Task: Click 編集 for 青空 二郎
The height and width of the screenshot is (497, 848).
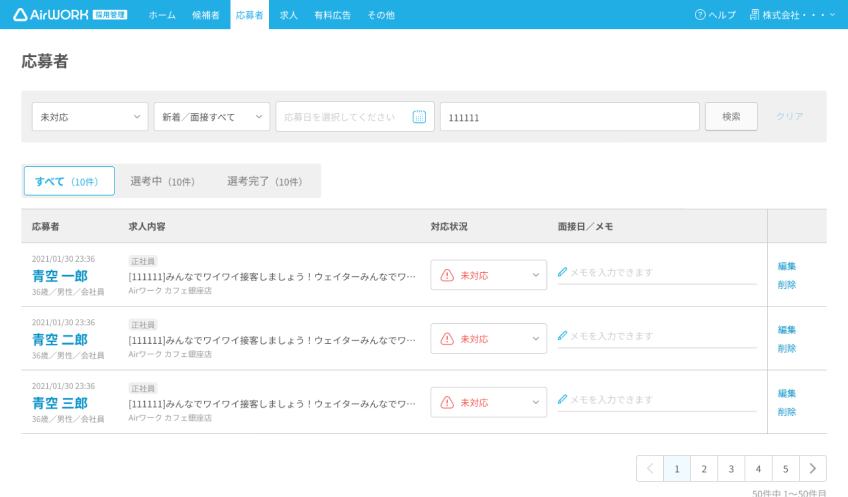Action: coord(787,330)
